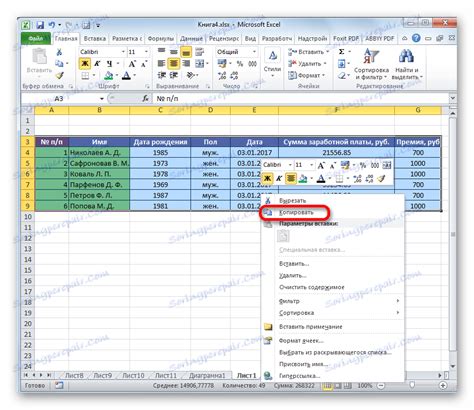Click the Удалить button in Ячейки group

[307, 63]
